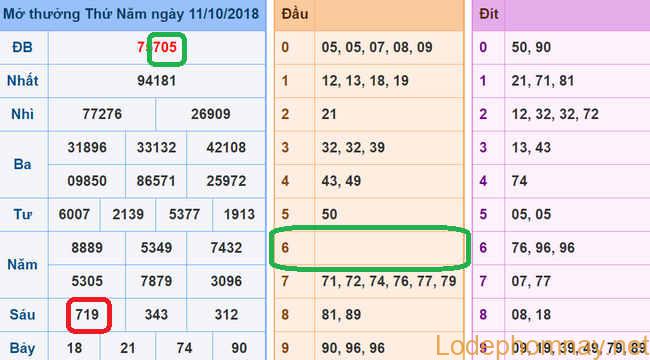Viewport: 650px width, 360px height.
Task: Pick Năm prize number 5349
Action: (156, 248)
